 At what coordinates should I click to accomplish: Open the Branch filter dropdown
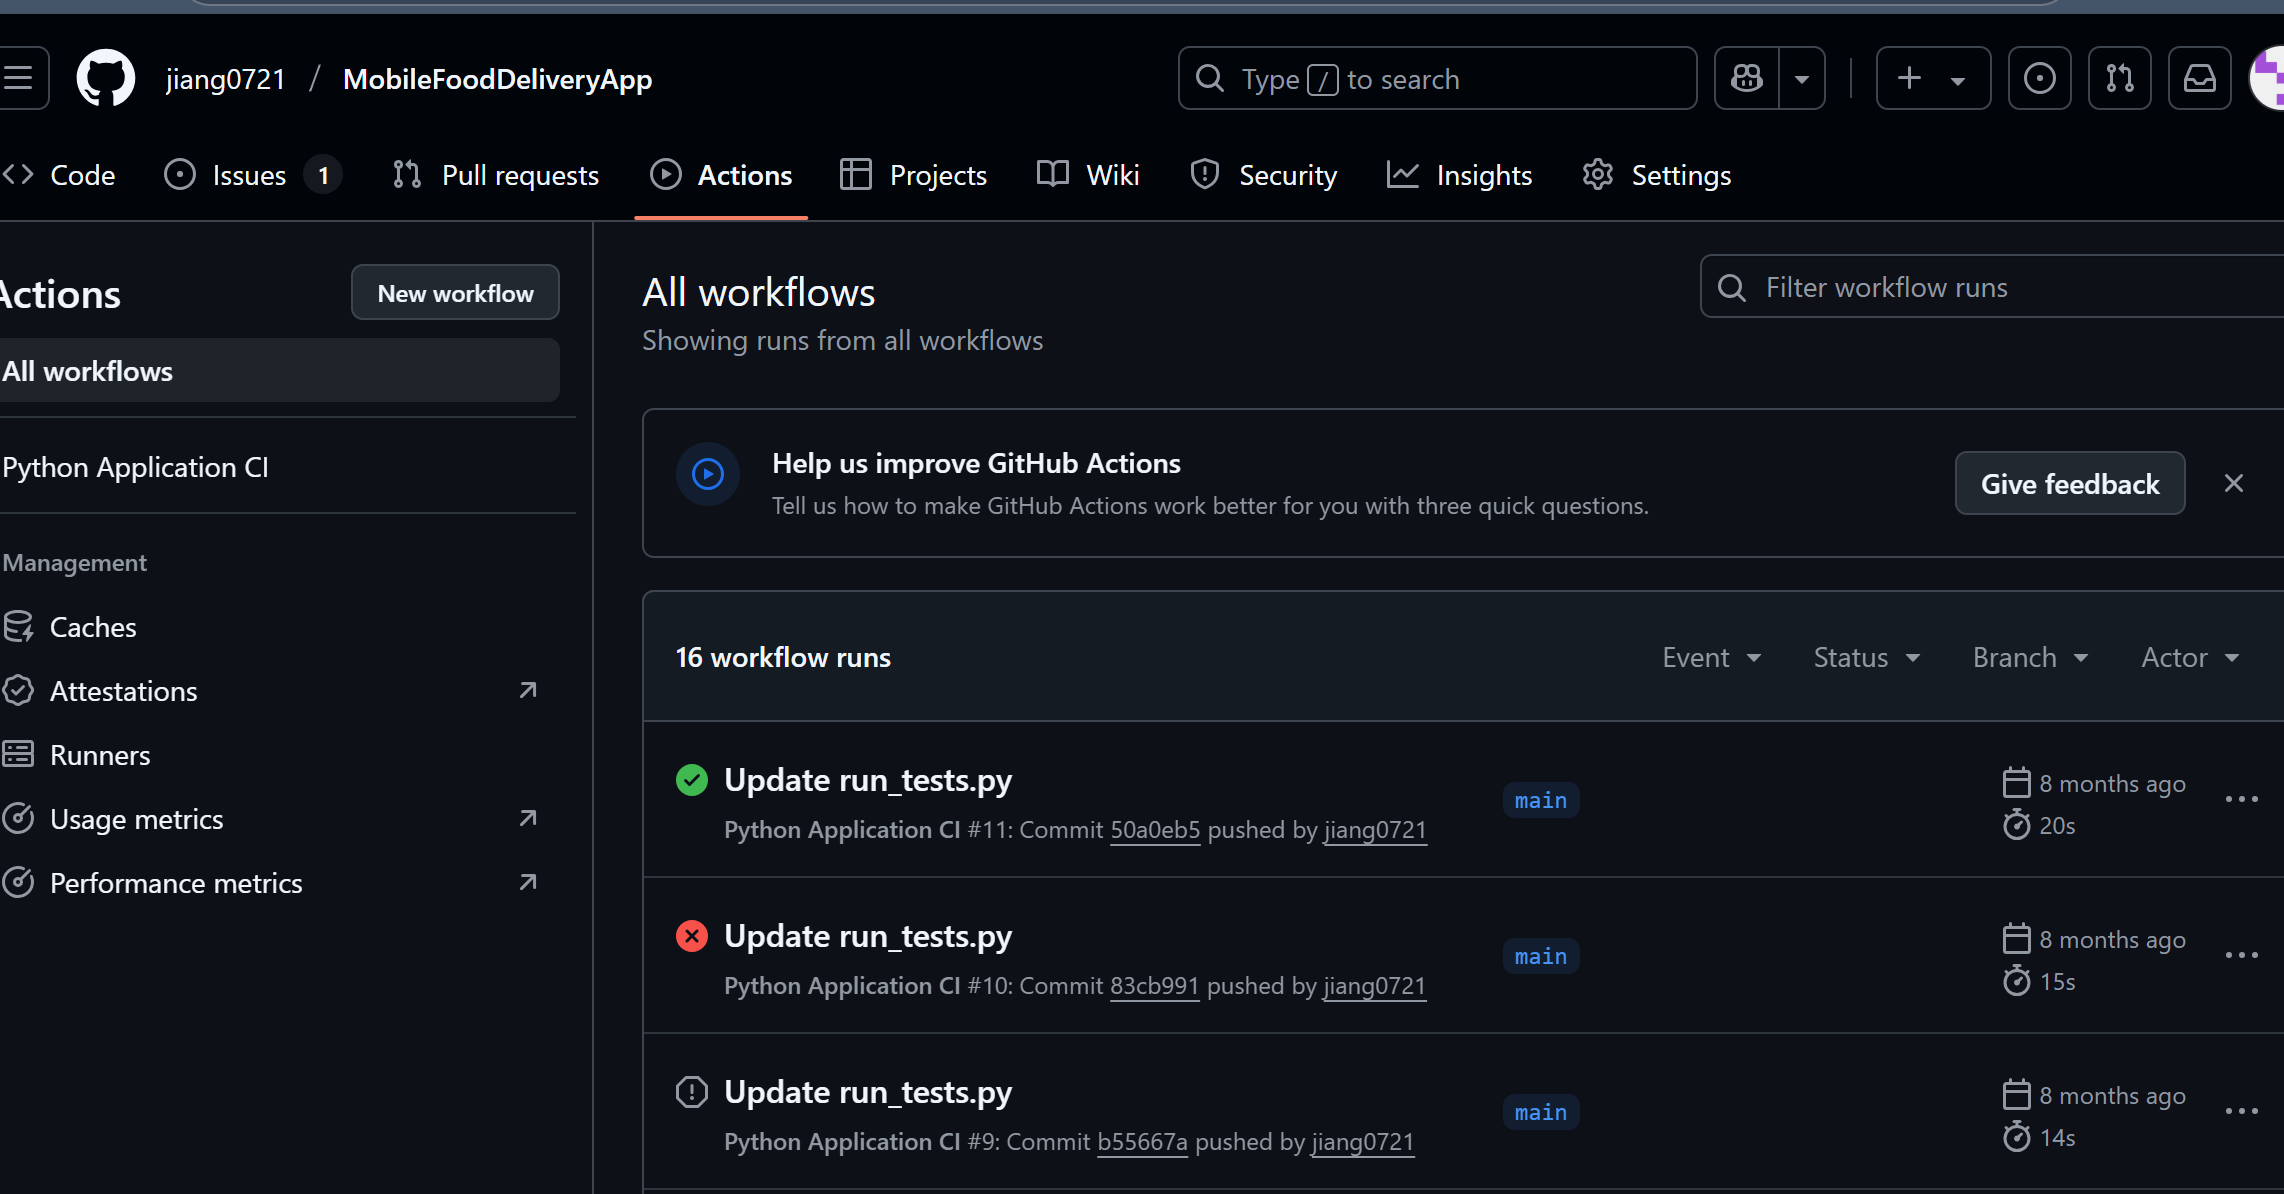(x=2030, y=657)
